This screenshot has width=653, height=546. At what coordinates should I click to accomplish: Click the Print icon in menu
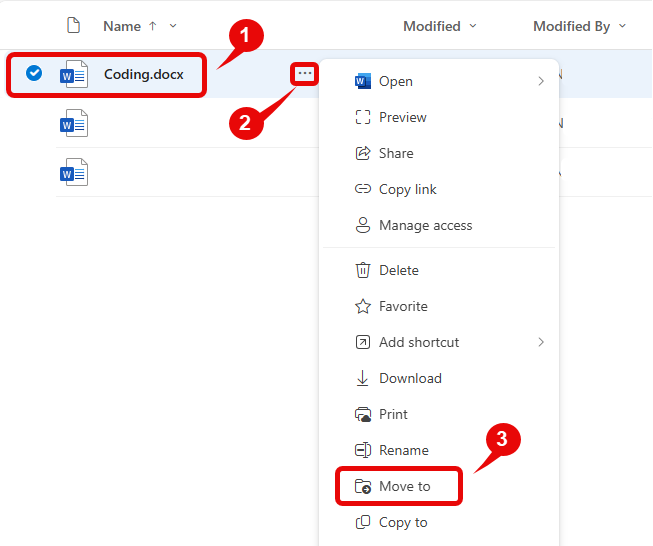(x=363, y=414)
